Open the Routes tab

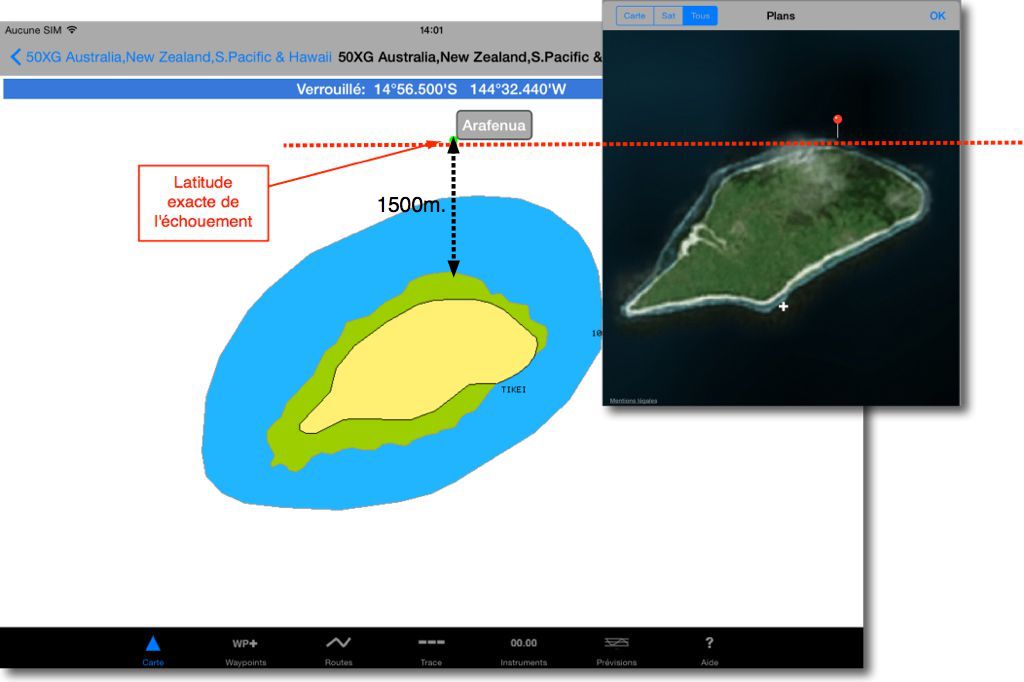click(x=338, y=651)
